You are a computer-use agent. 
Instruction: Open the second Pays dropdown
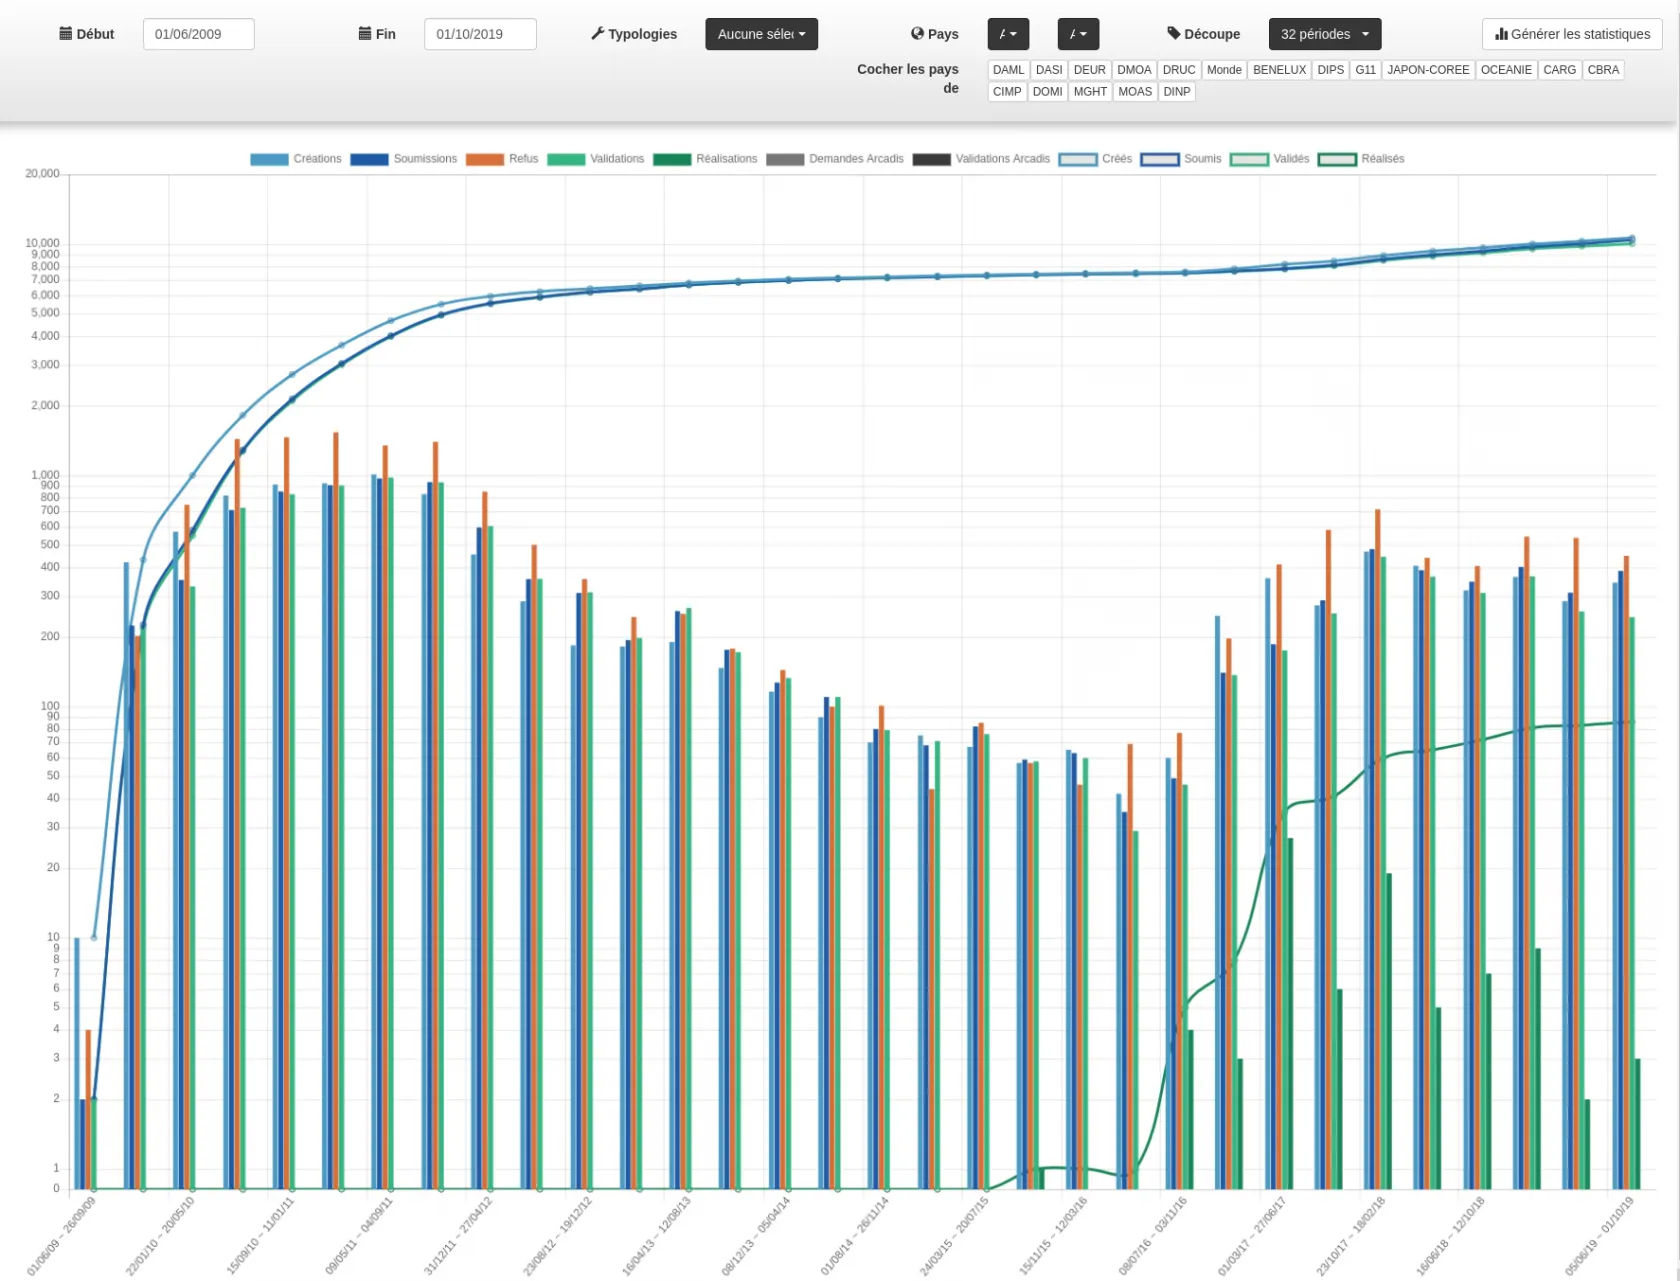click(x=1078, y=34)
